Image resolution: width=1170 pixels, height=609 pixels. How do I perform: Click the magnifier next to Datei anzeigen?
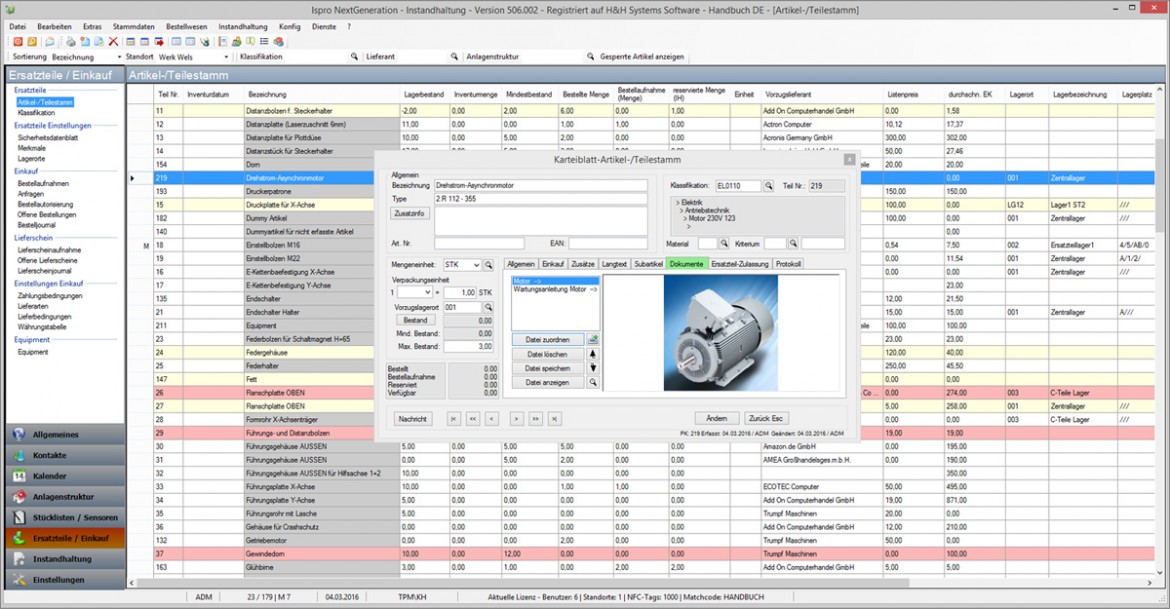[x=593, y=382]
